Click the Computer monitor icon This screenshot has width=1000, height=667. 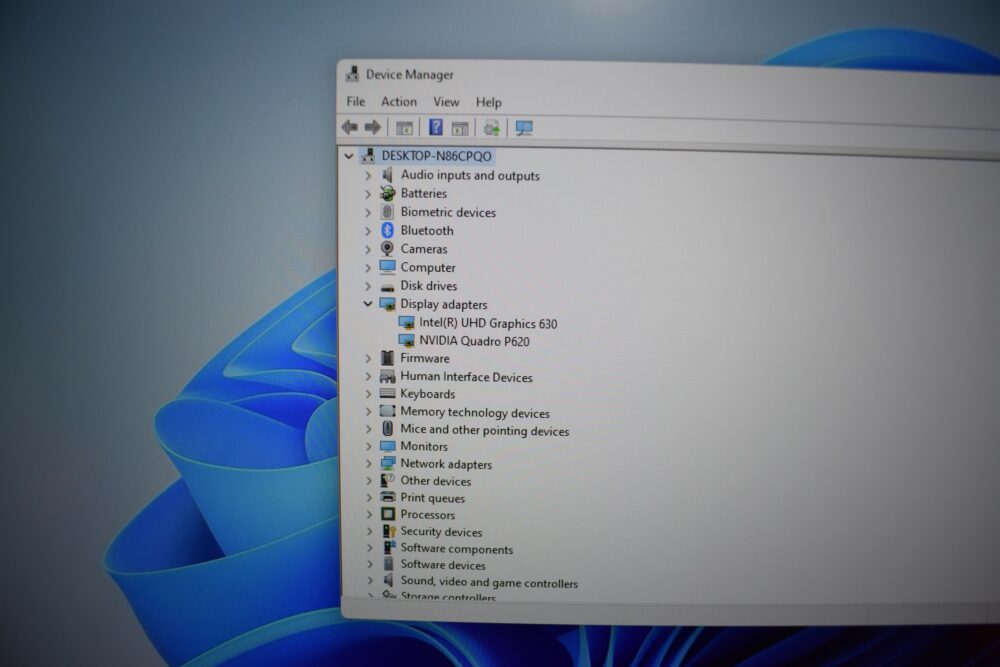point(387,267)
